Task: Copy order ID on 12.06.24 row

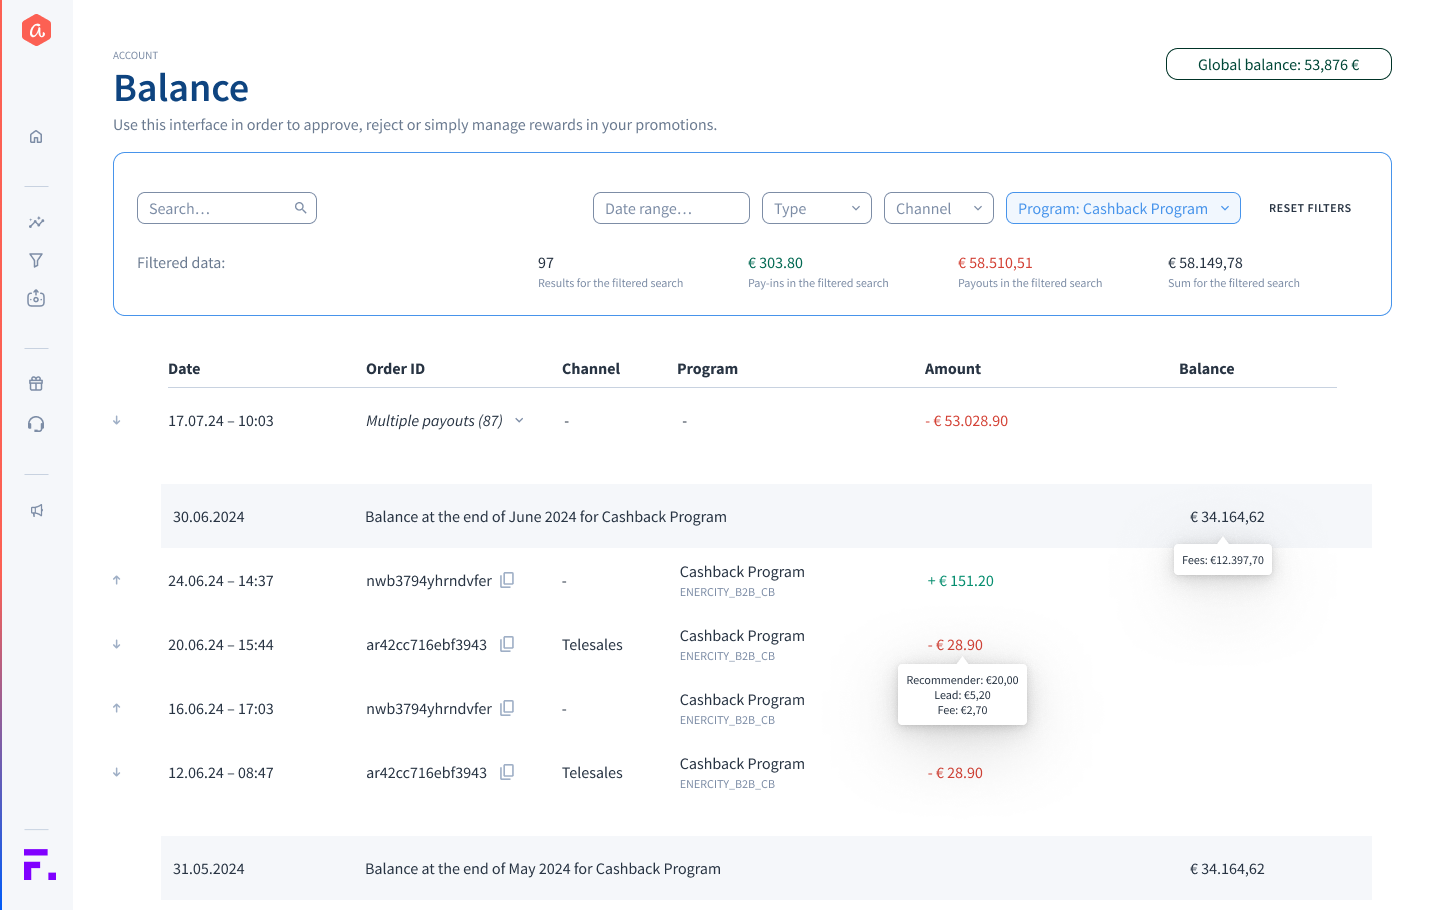Action: [x=507, y=772]
